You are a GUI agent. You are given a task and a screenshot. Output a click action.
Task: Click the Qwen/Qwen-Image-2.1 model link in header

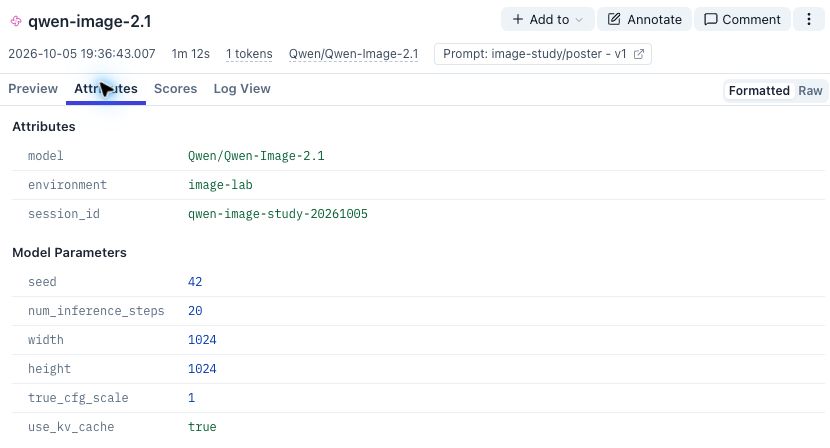tap(354, 54)
